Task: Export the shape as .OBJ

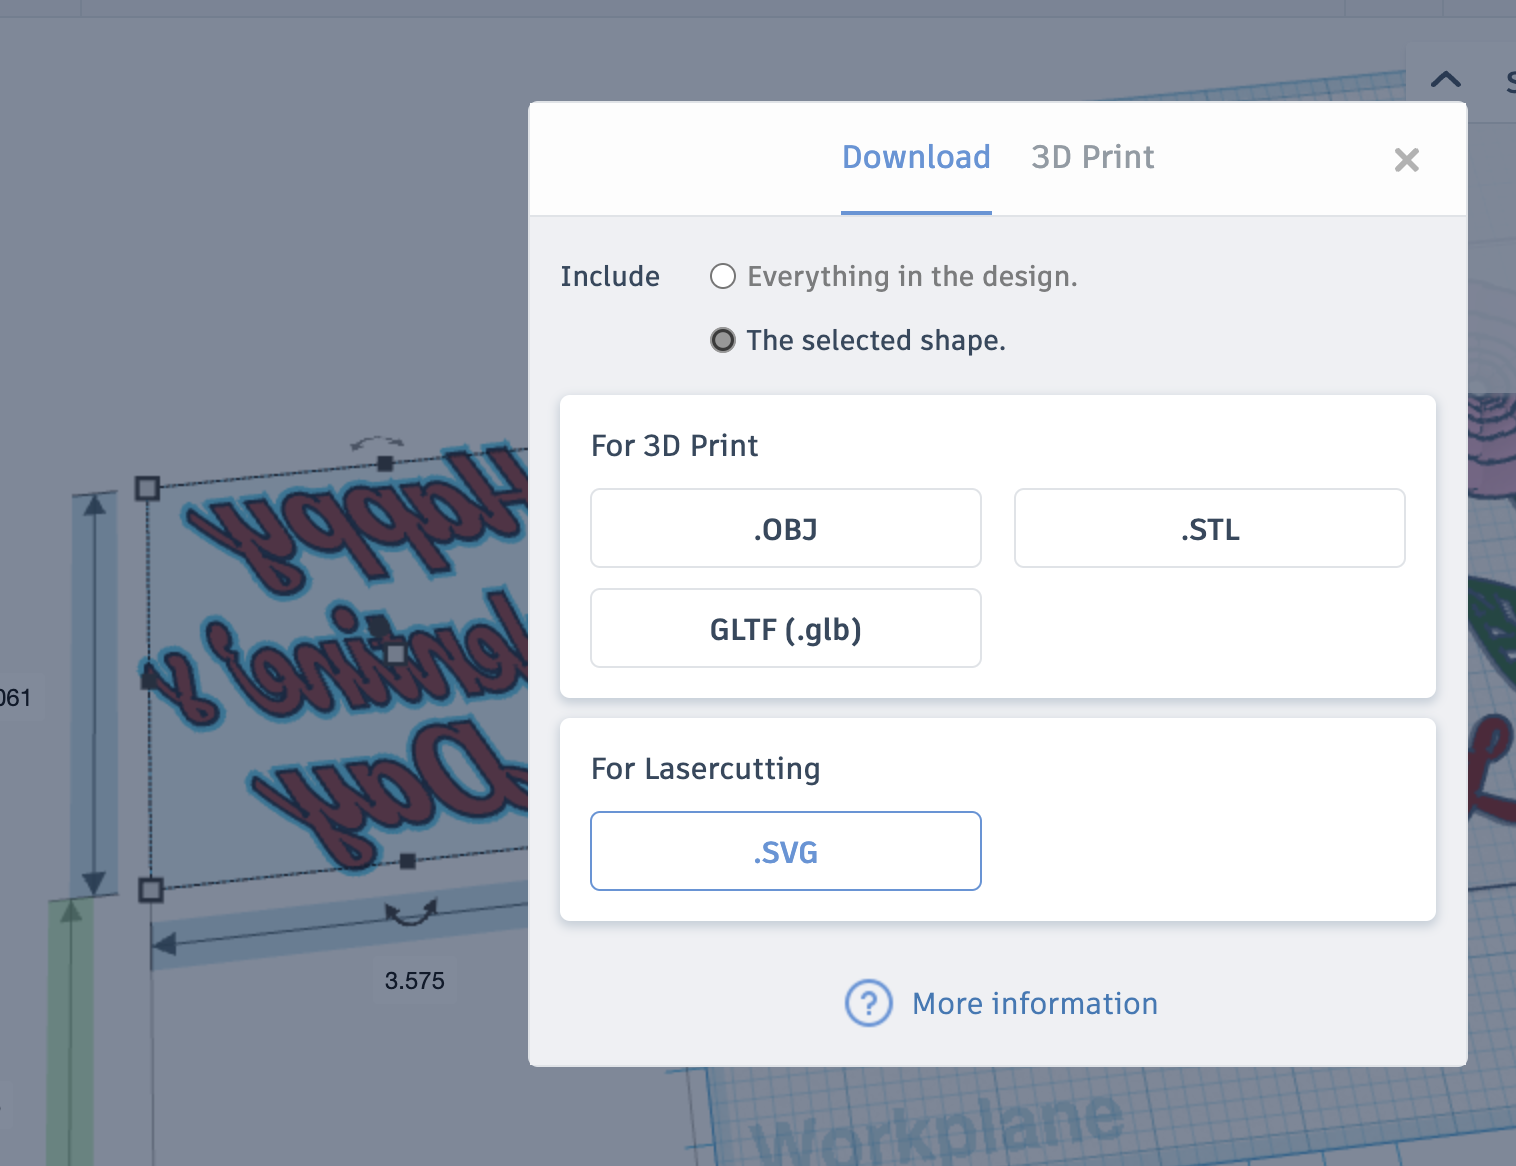Action: click(786, 528)
